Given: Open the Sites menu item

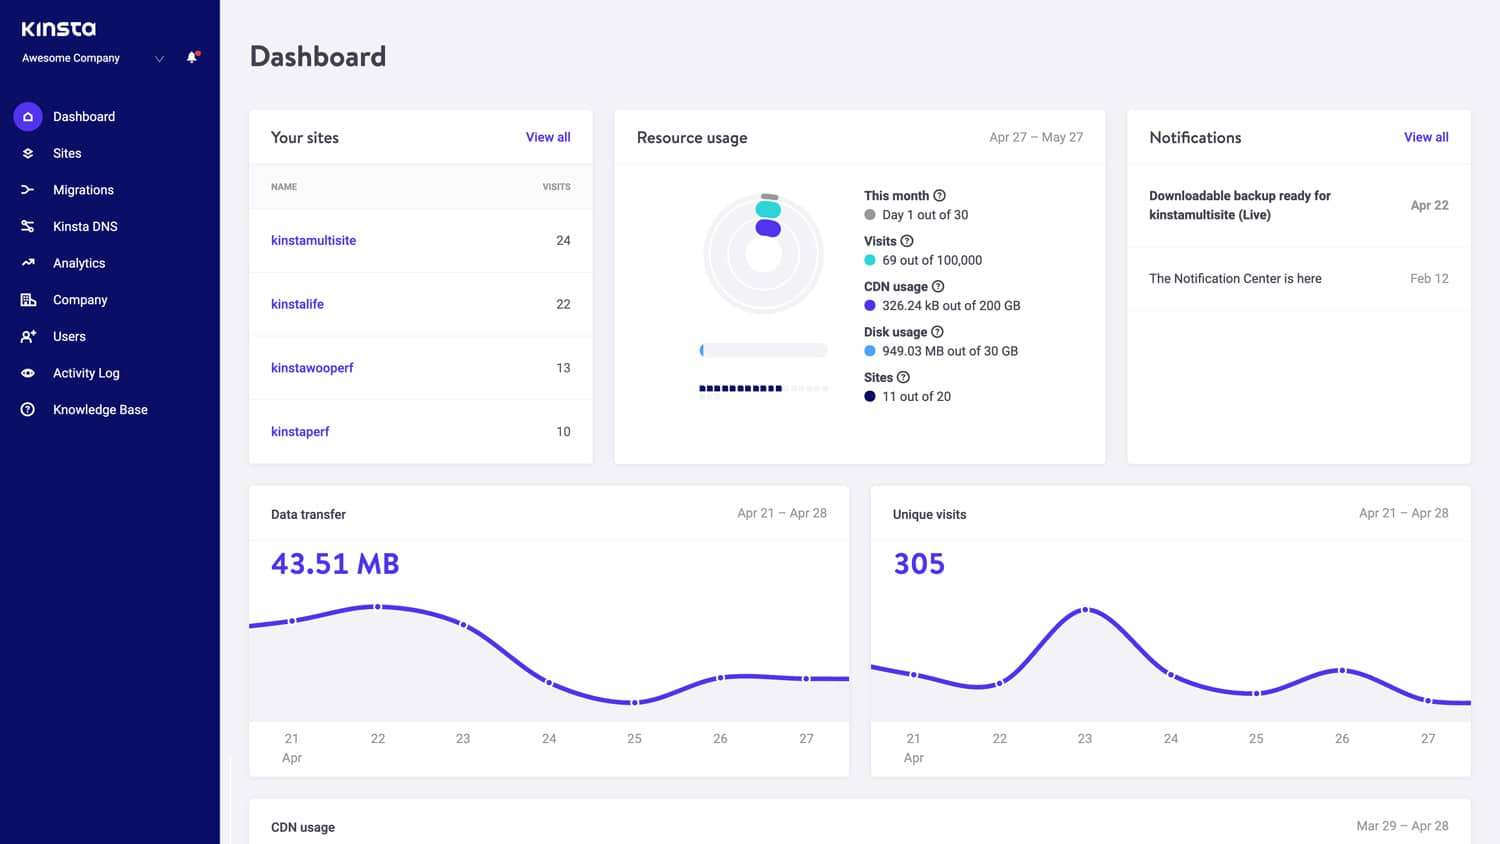Looking at the screenshot, I should [67, 153].
